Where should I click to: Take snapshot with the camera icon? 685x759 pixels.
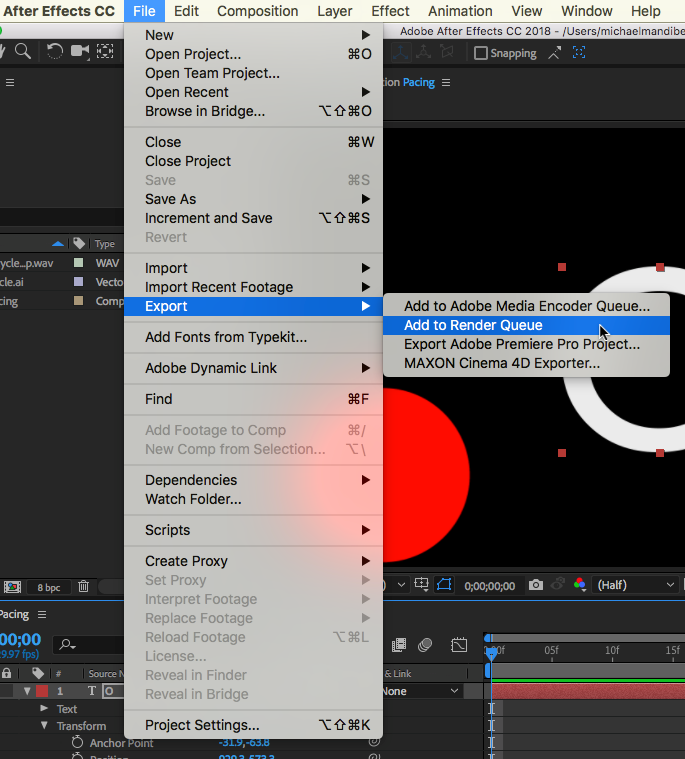tap(536, 585)
